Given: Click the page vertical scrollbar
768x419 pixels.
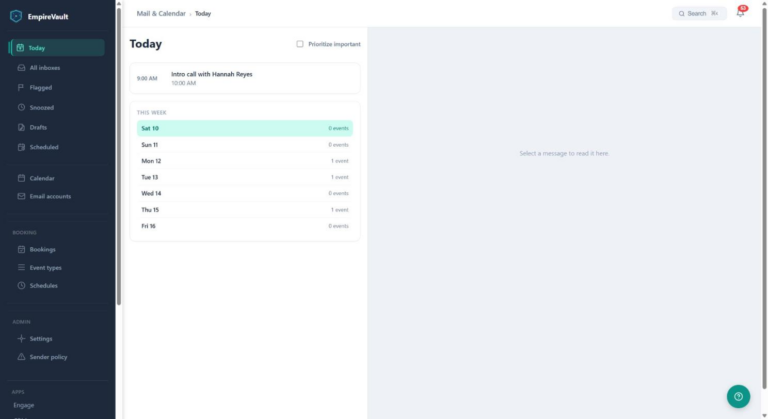Looking at the screenshot, I should [764, 198].
